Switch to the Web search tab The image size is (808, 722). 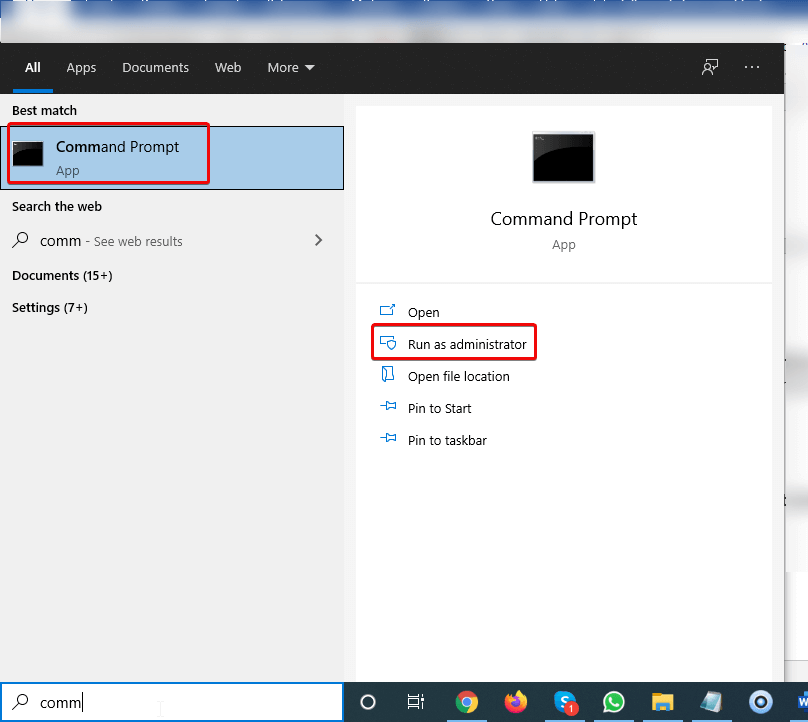pyautogui.click(x=228, y=67)
